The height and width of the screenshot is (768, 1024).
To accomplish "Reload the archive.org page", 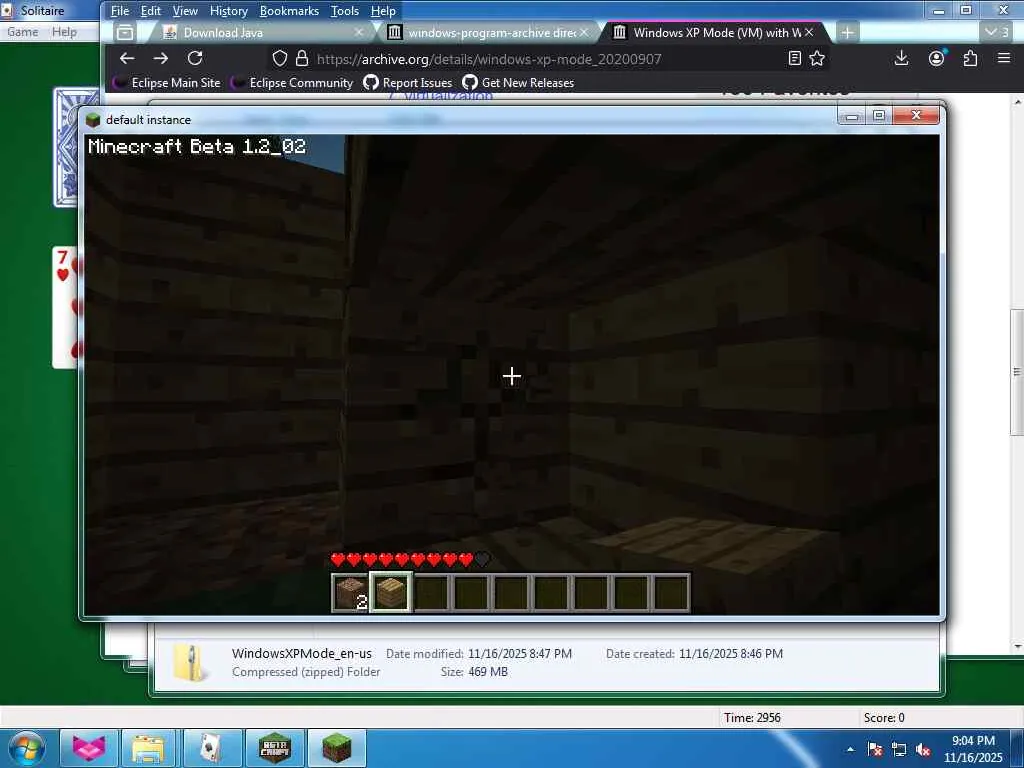I will click(x=195, y=58).
